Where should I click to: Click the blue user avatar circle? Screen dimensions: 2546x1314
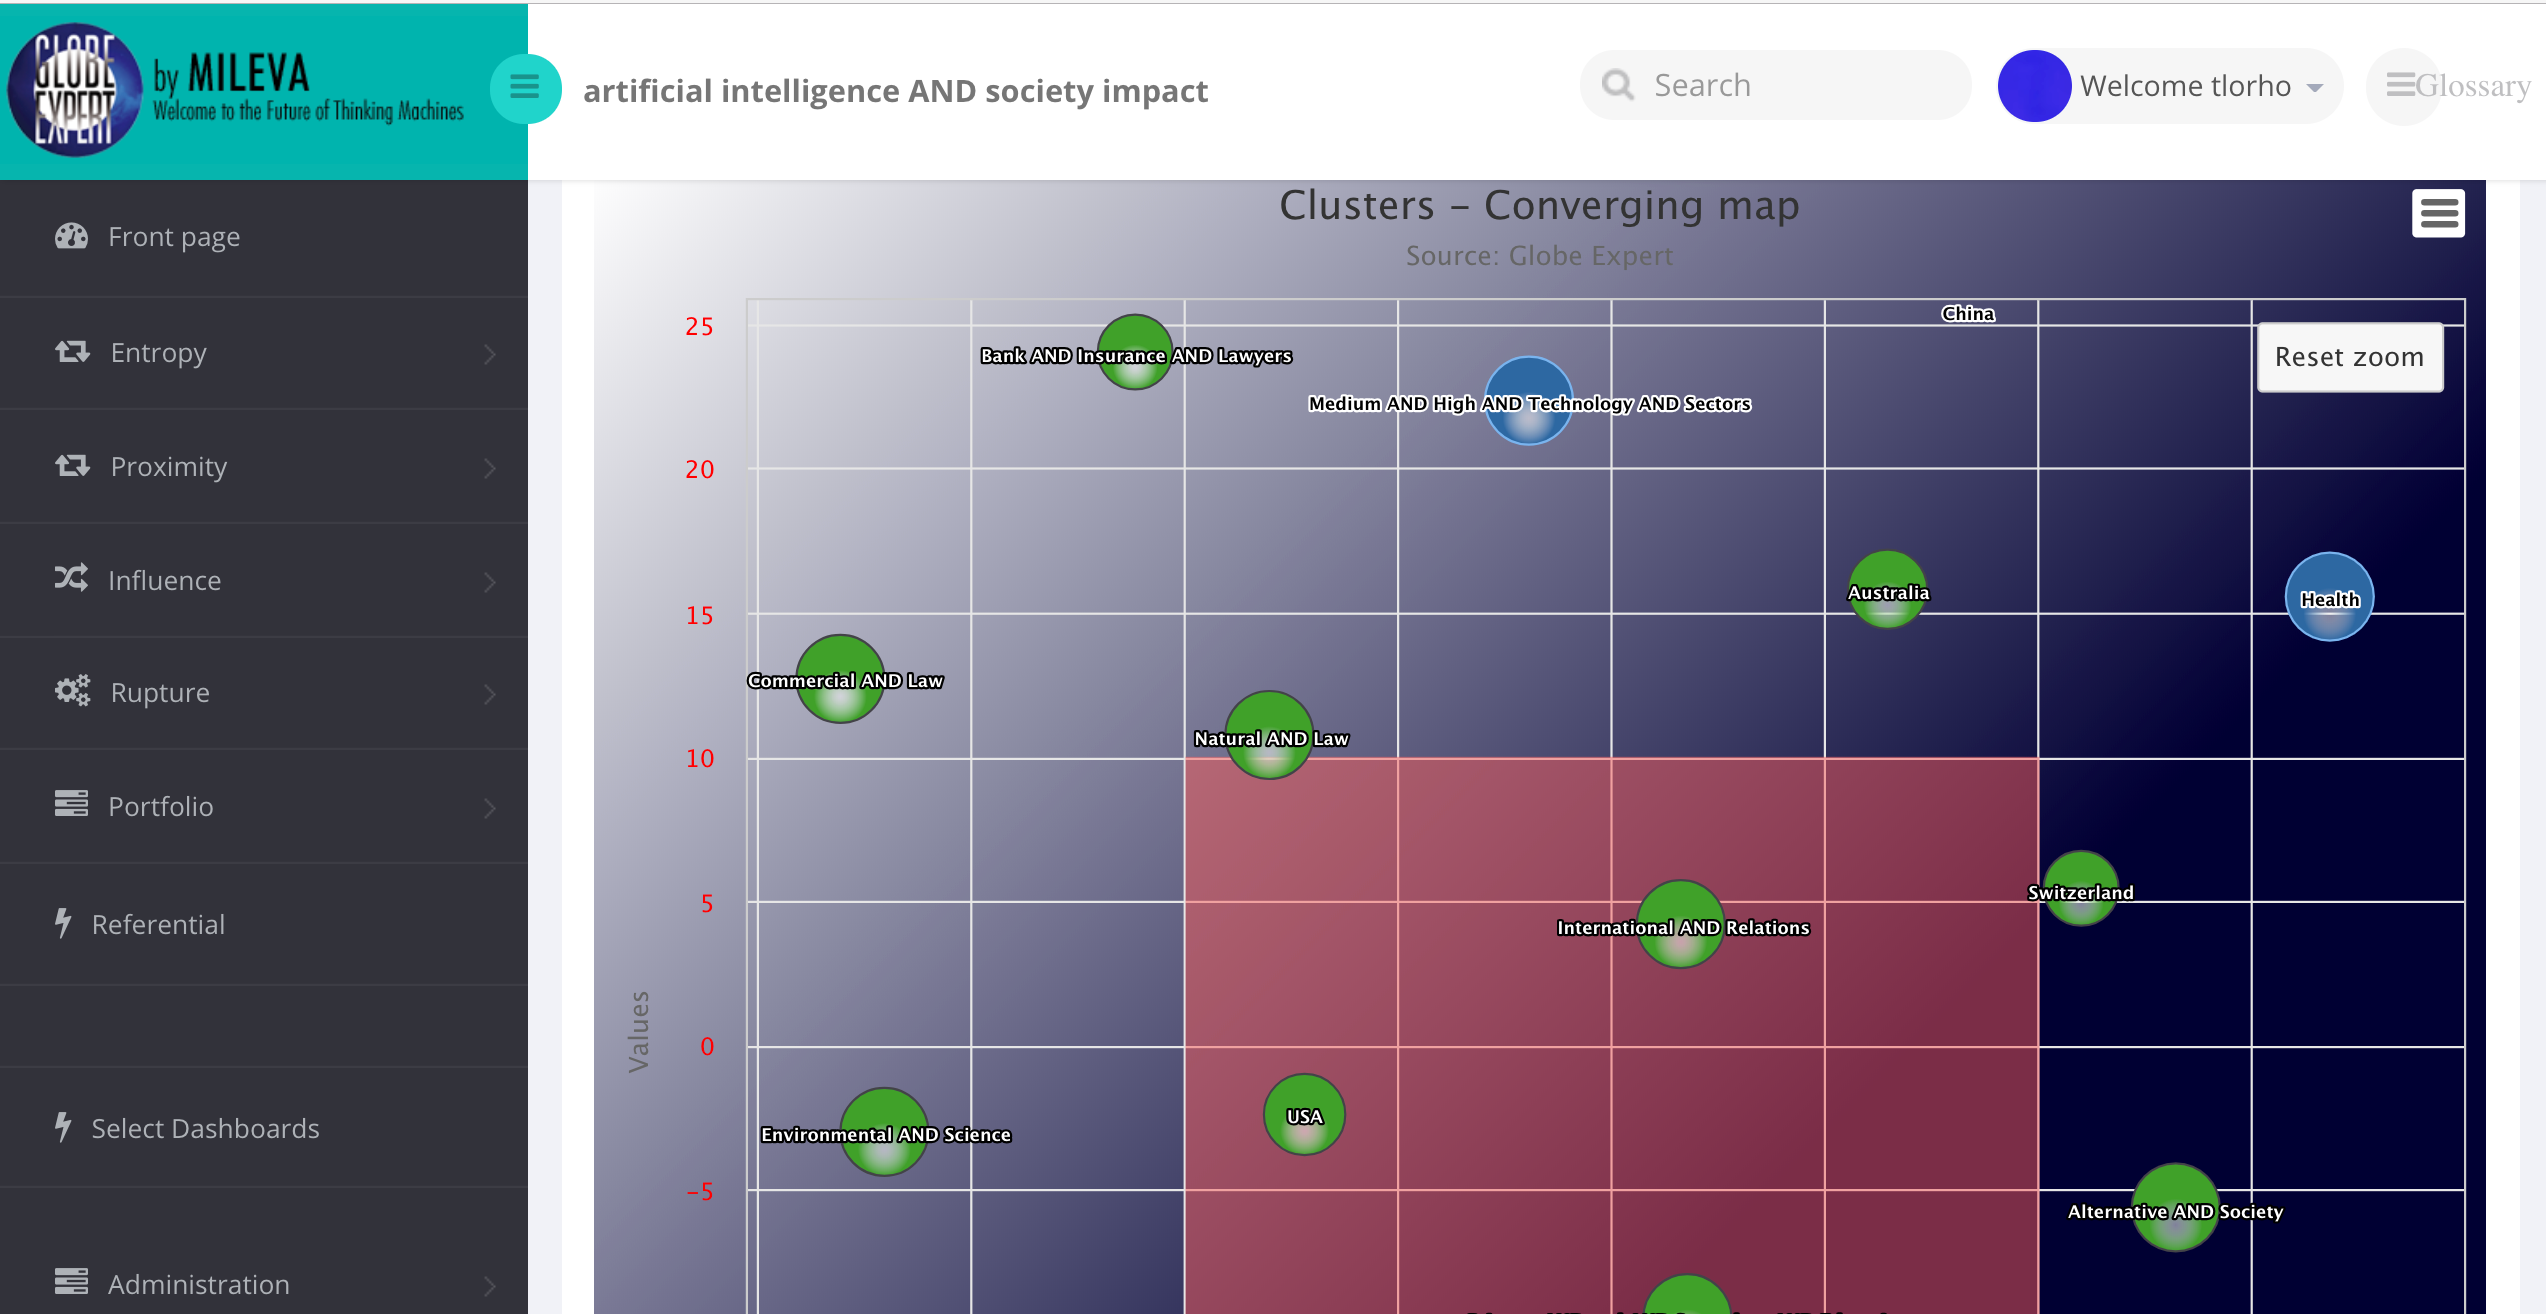pyautogui.click(x=2033, y=86)
